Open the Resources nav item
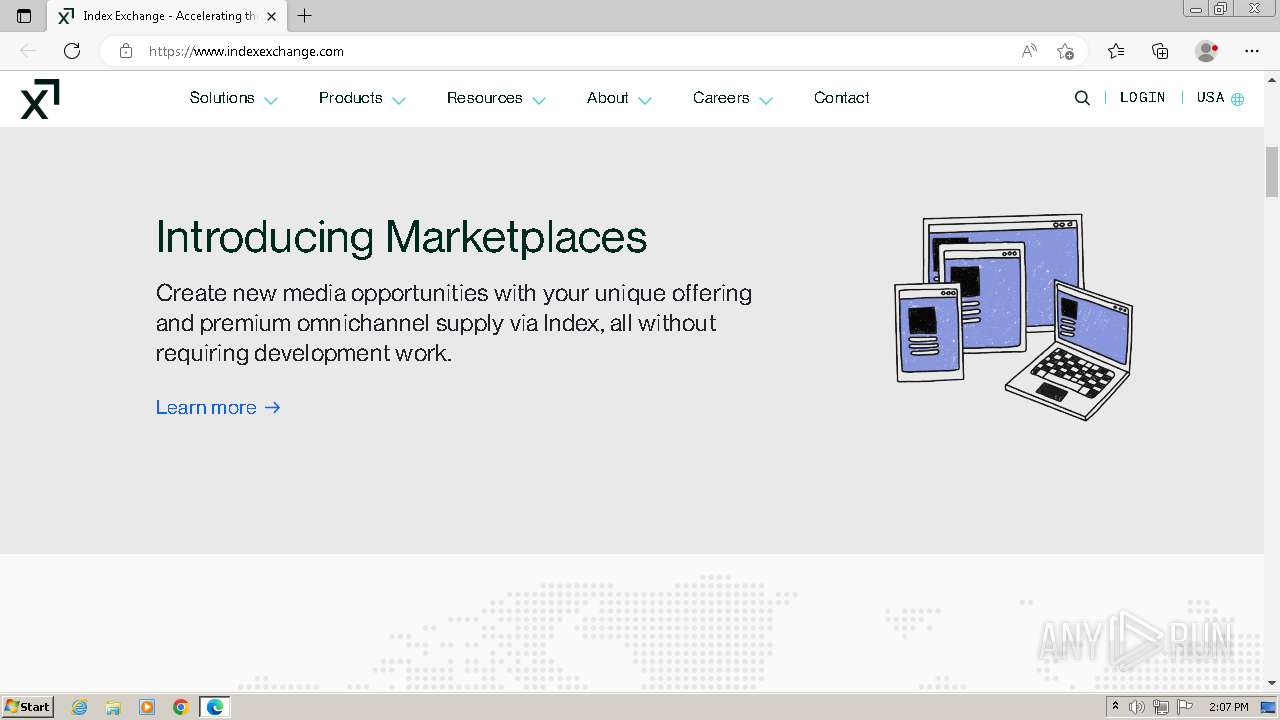1280x720 pixels. (x=485, y=98)
